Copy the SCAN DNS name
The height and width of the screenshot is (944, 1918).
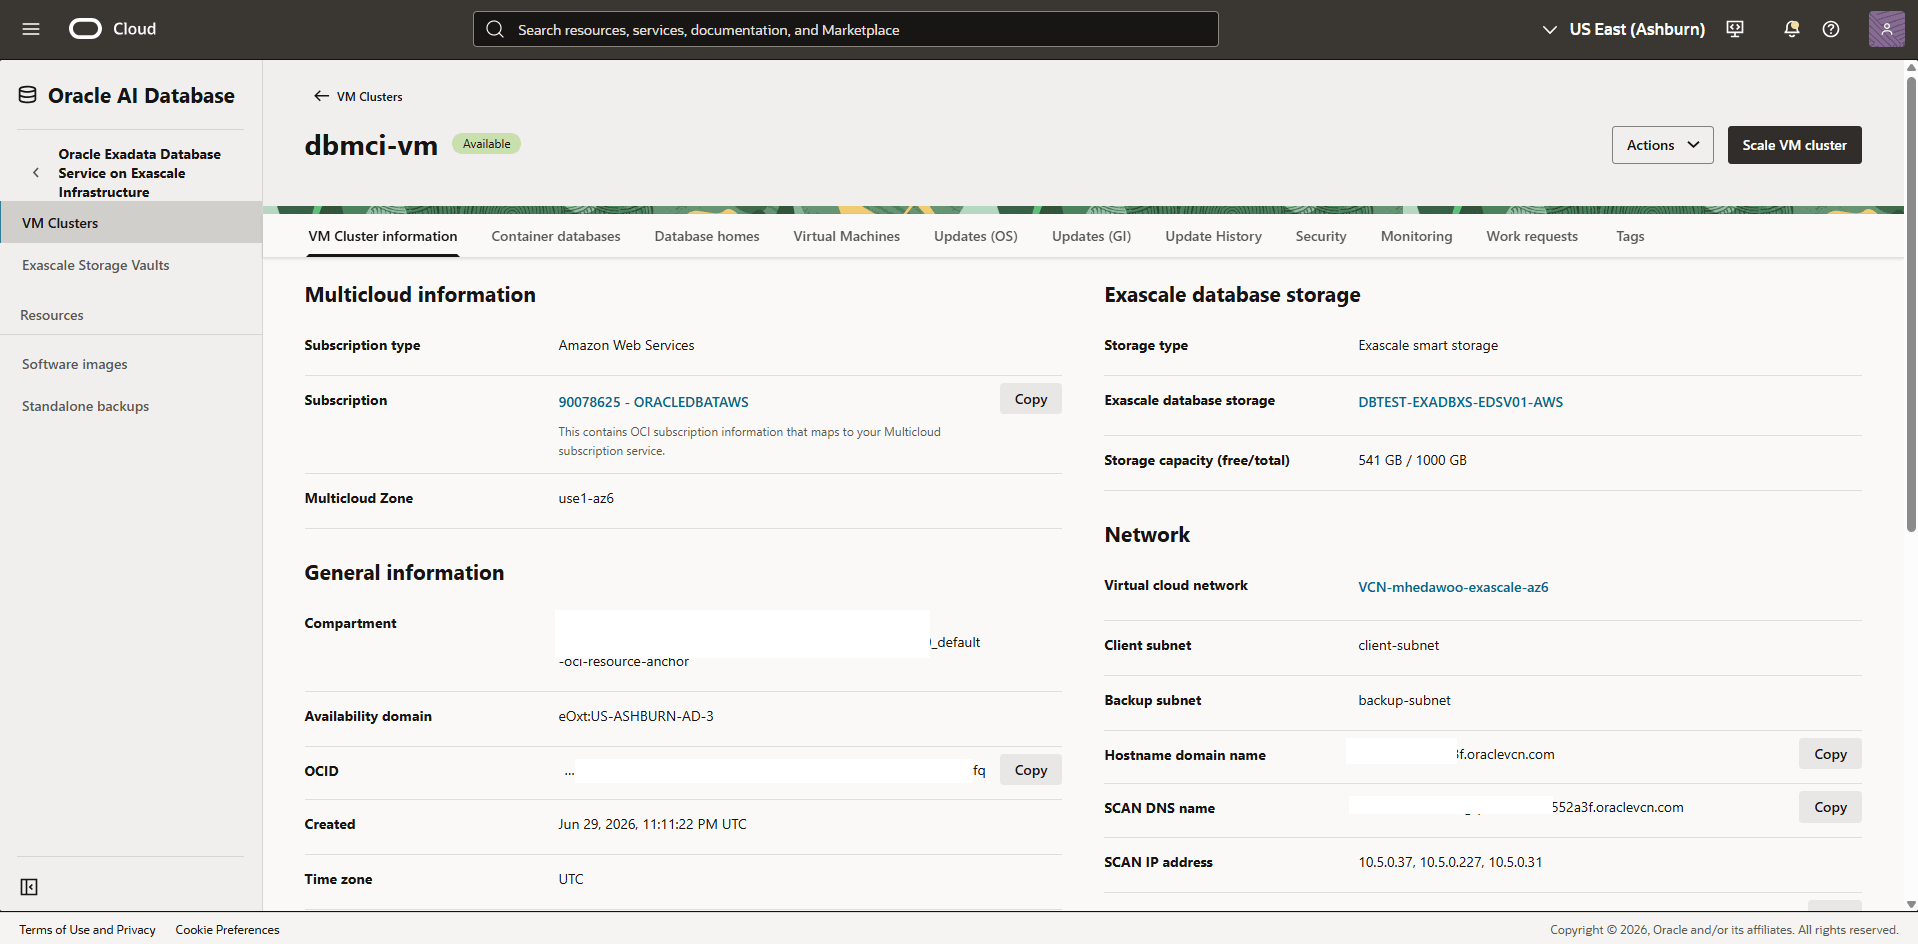pyautogui.click(x=1830, y=807)
